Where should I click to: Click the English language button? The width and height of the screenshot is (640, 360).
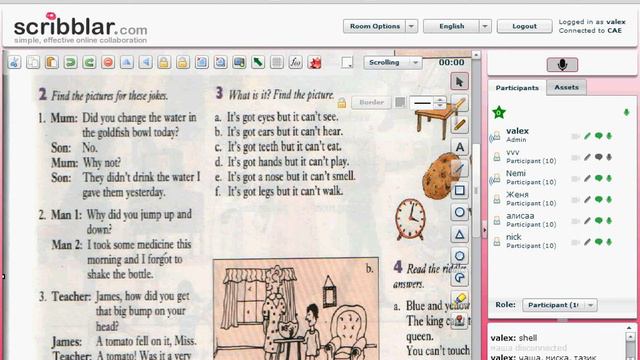[451, 27]
